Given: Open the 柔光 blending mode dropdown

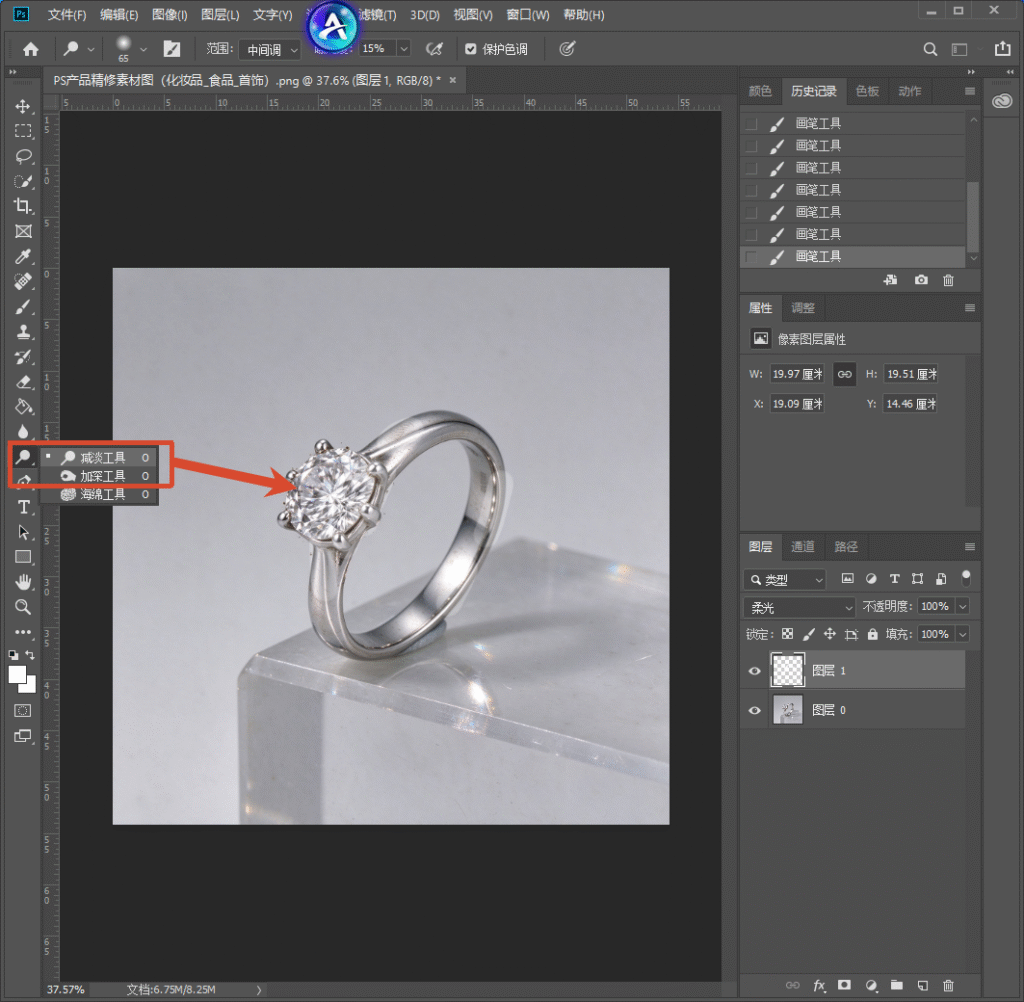Looking at the screenshot, I should pyautogui.click(x=799, y=607).
